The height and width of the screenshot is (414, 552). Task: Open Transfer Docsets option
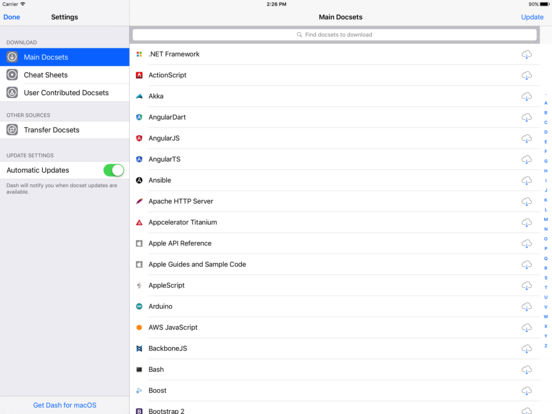65,130
